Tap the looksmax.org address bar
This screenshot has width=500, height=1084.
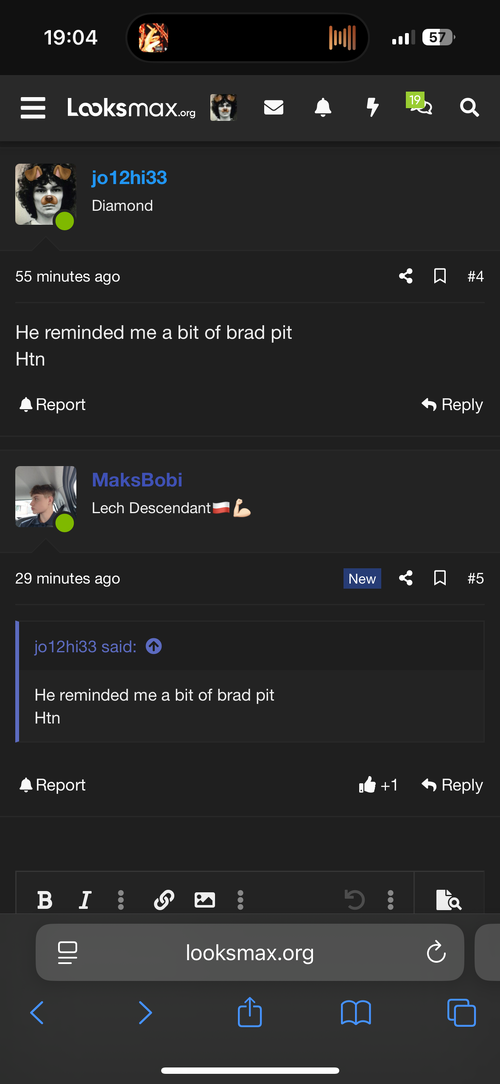coord(250,953)
